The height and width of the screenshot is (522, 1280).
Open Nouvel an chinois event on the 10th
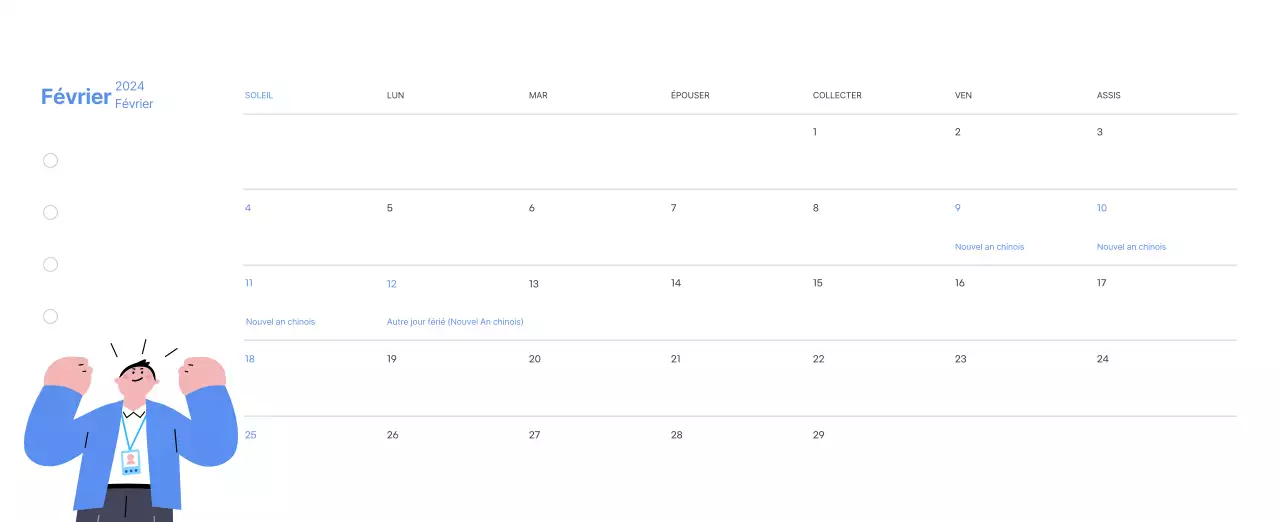pos(1131,247)
